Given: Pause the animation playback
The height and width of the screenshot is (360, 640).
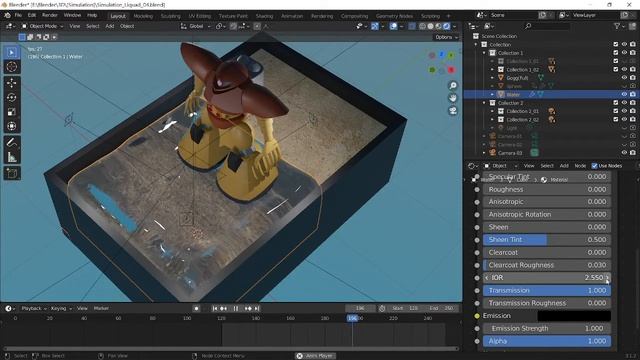Looking at the screenshot, I should 236,309.
